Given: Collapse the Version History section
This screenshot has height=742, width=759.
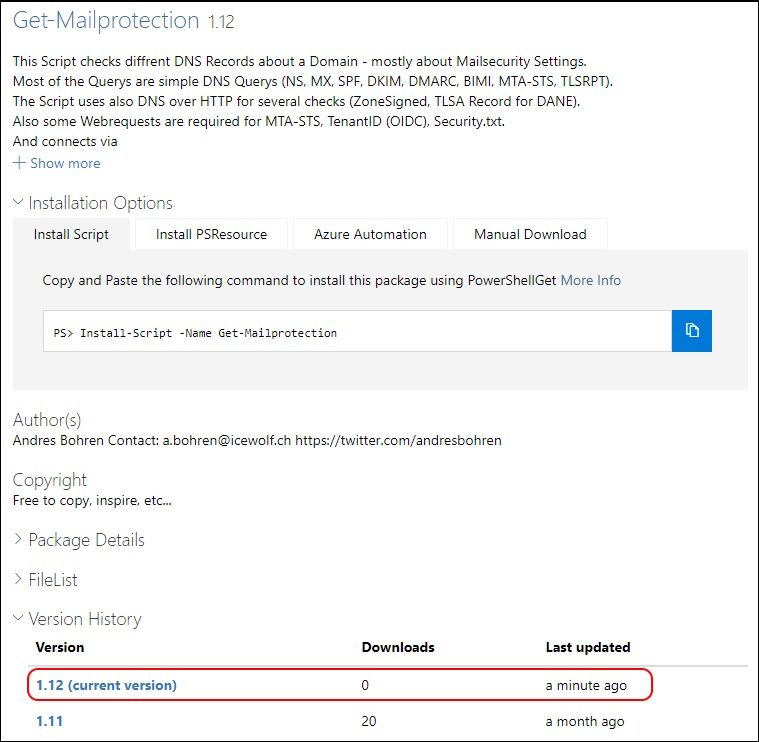Looking at the screenshot, I should coord(77,619).
